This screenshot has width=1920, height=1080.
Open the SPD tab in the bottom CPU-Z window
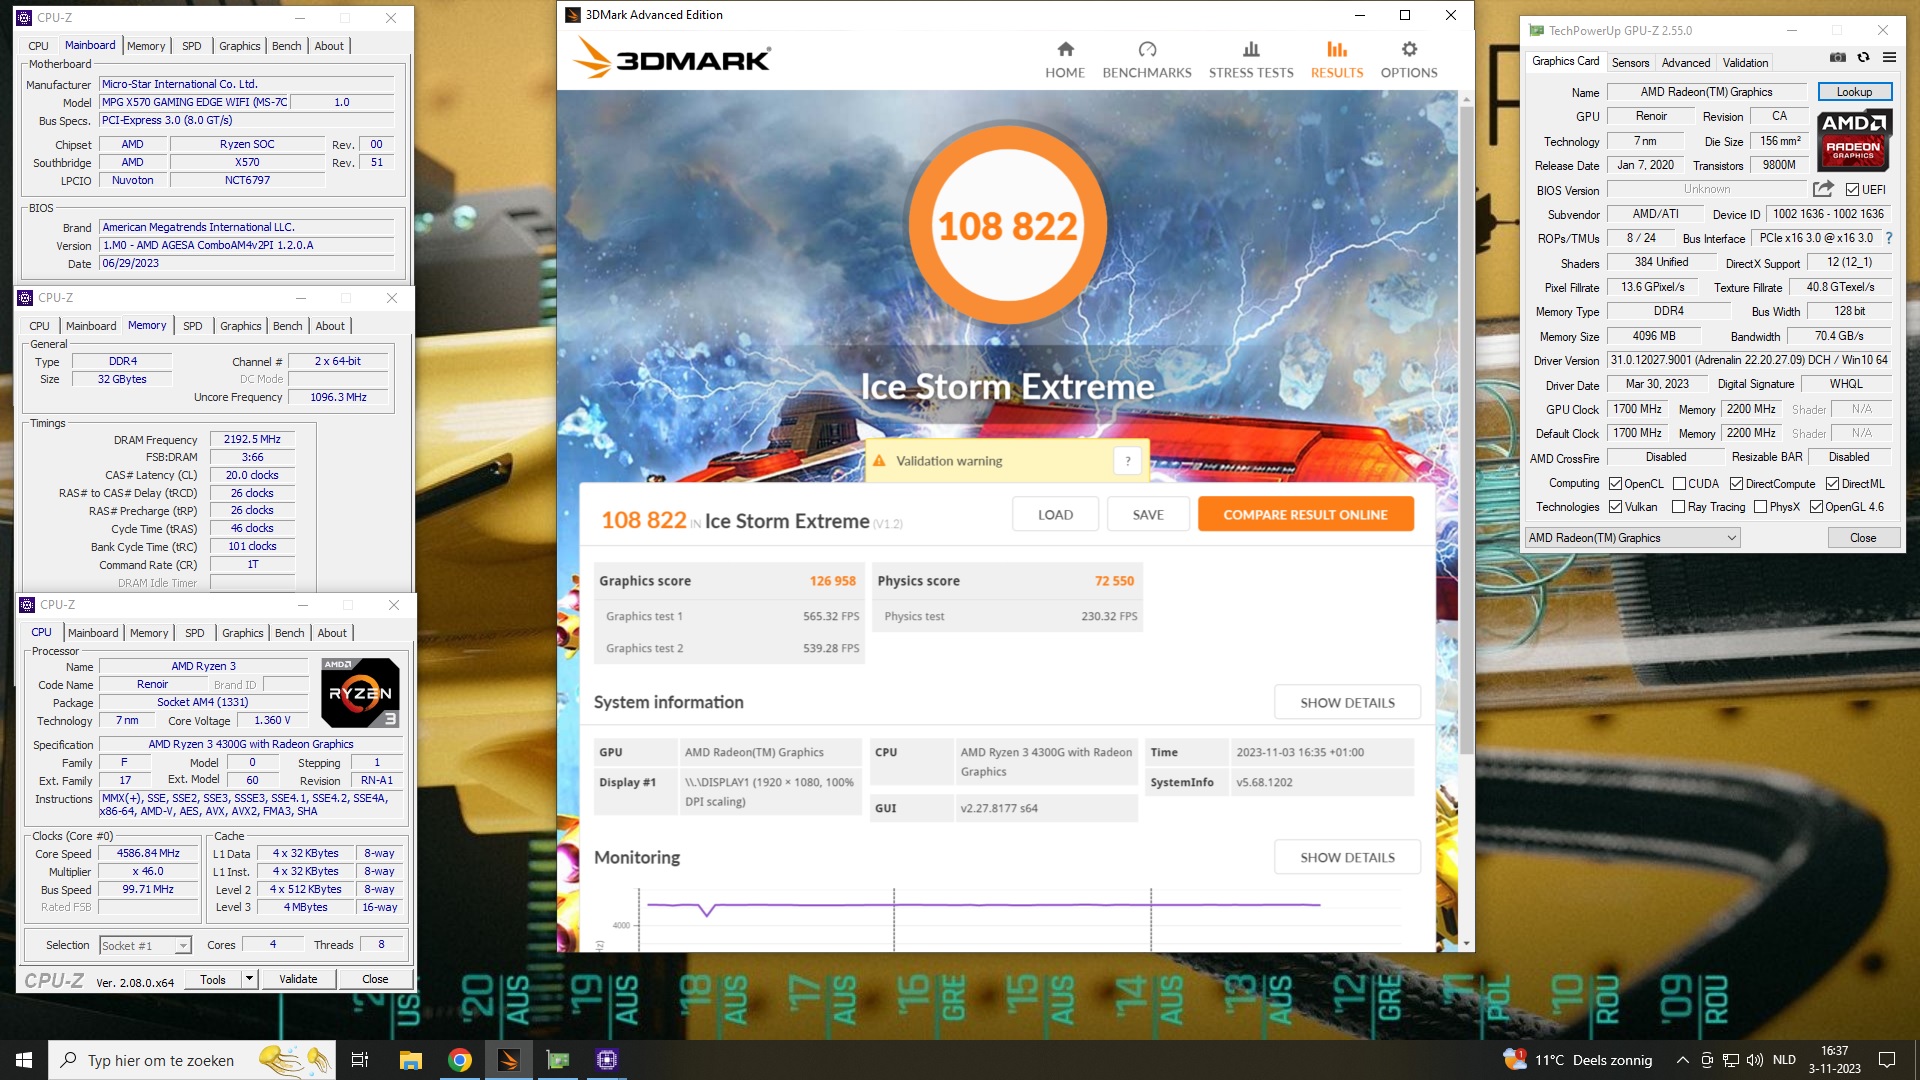point(195,633)
